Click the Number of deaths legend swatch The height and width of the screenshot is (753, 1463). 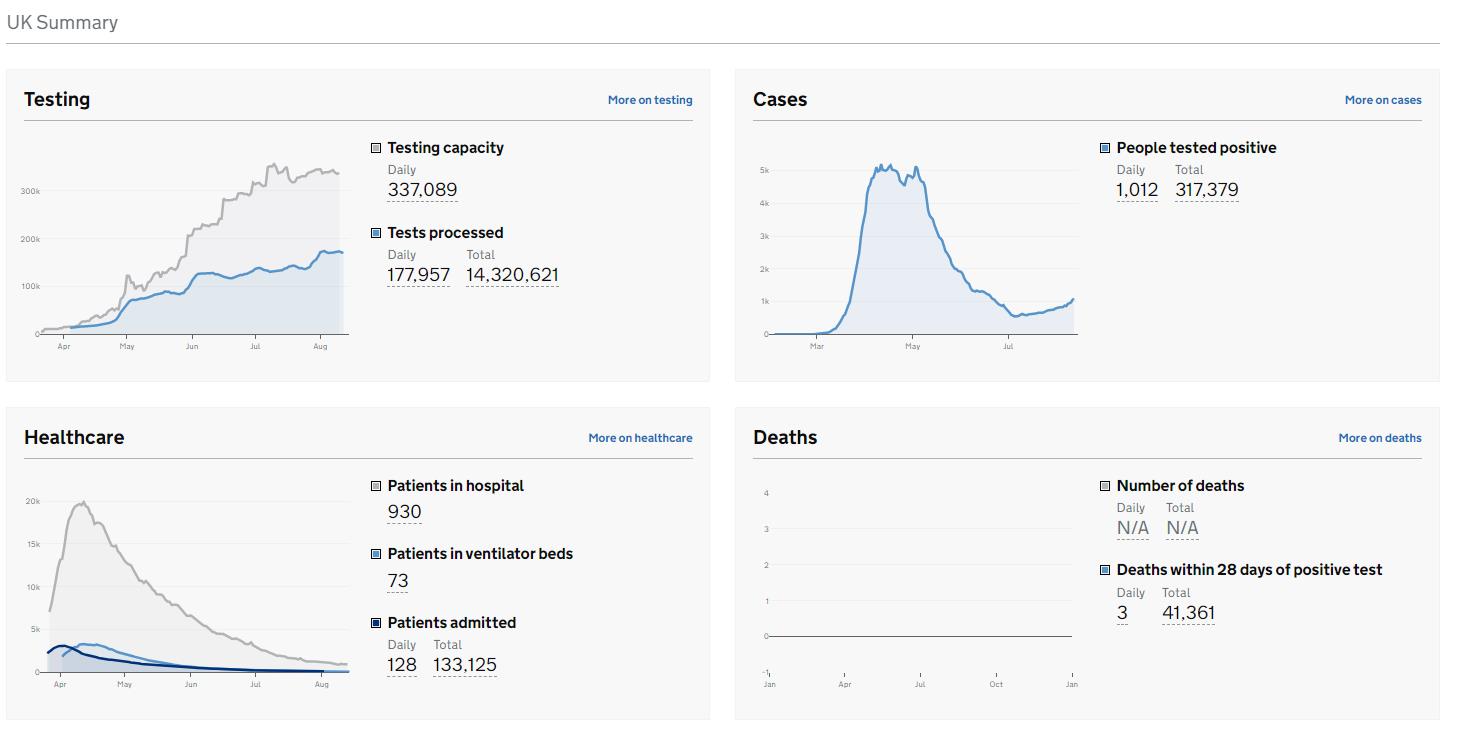tap(1105, 486)
